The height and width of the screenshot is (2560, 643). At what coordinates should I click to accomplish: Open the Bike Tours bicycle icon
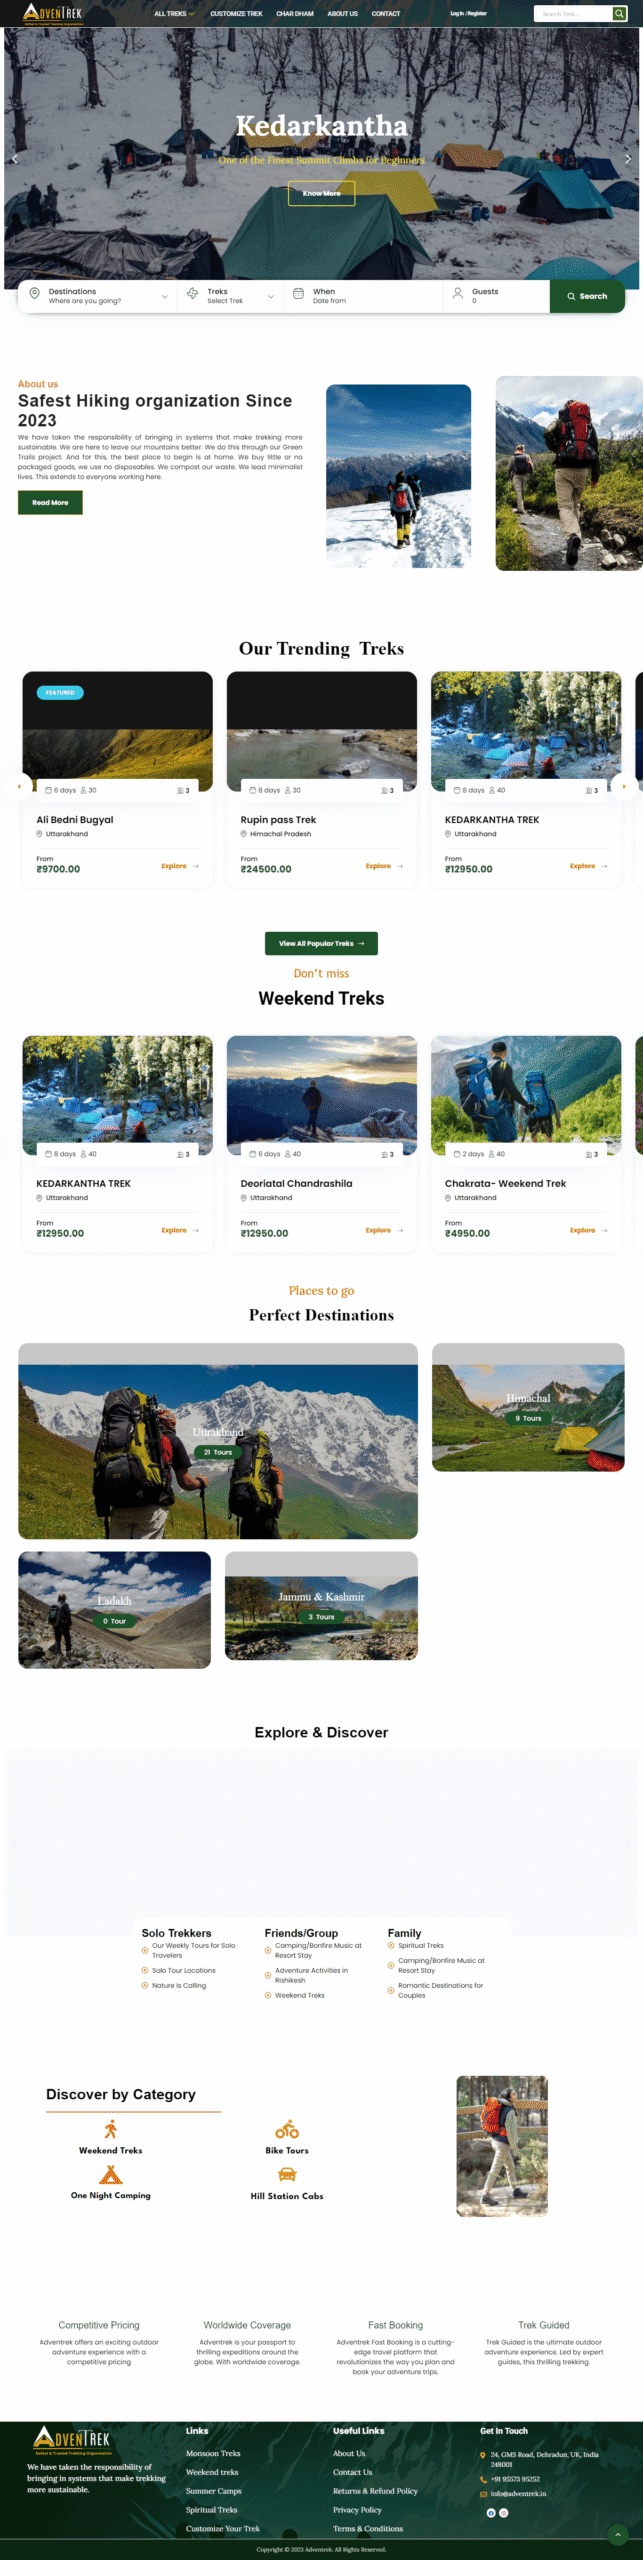pyautogui.click(x=287, y=2130)
